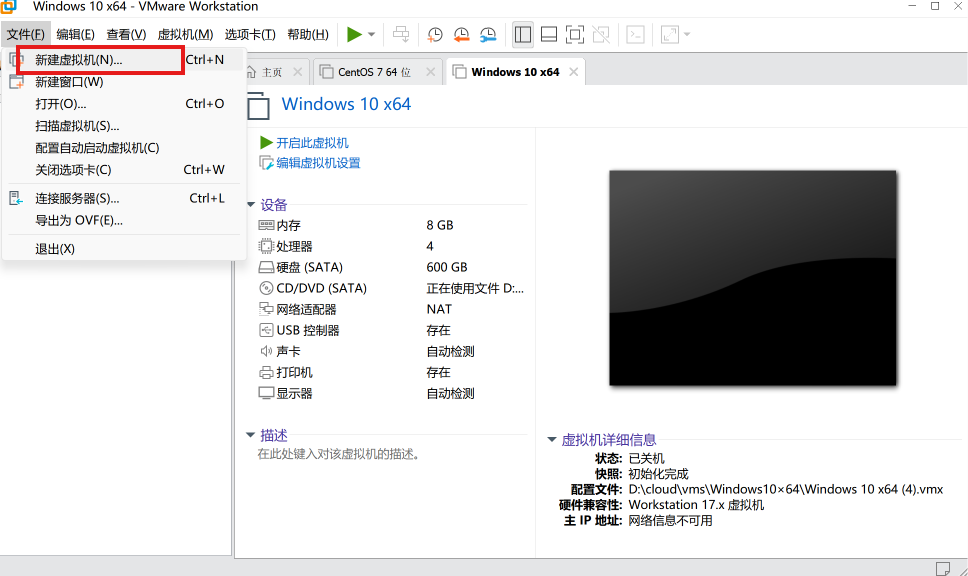The image size is (968, 576).
Task: Open the 帮助(H) menu
Action: click(308, 35)
